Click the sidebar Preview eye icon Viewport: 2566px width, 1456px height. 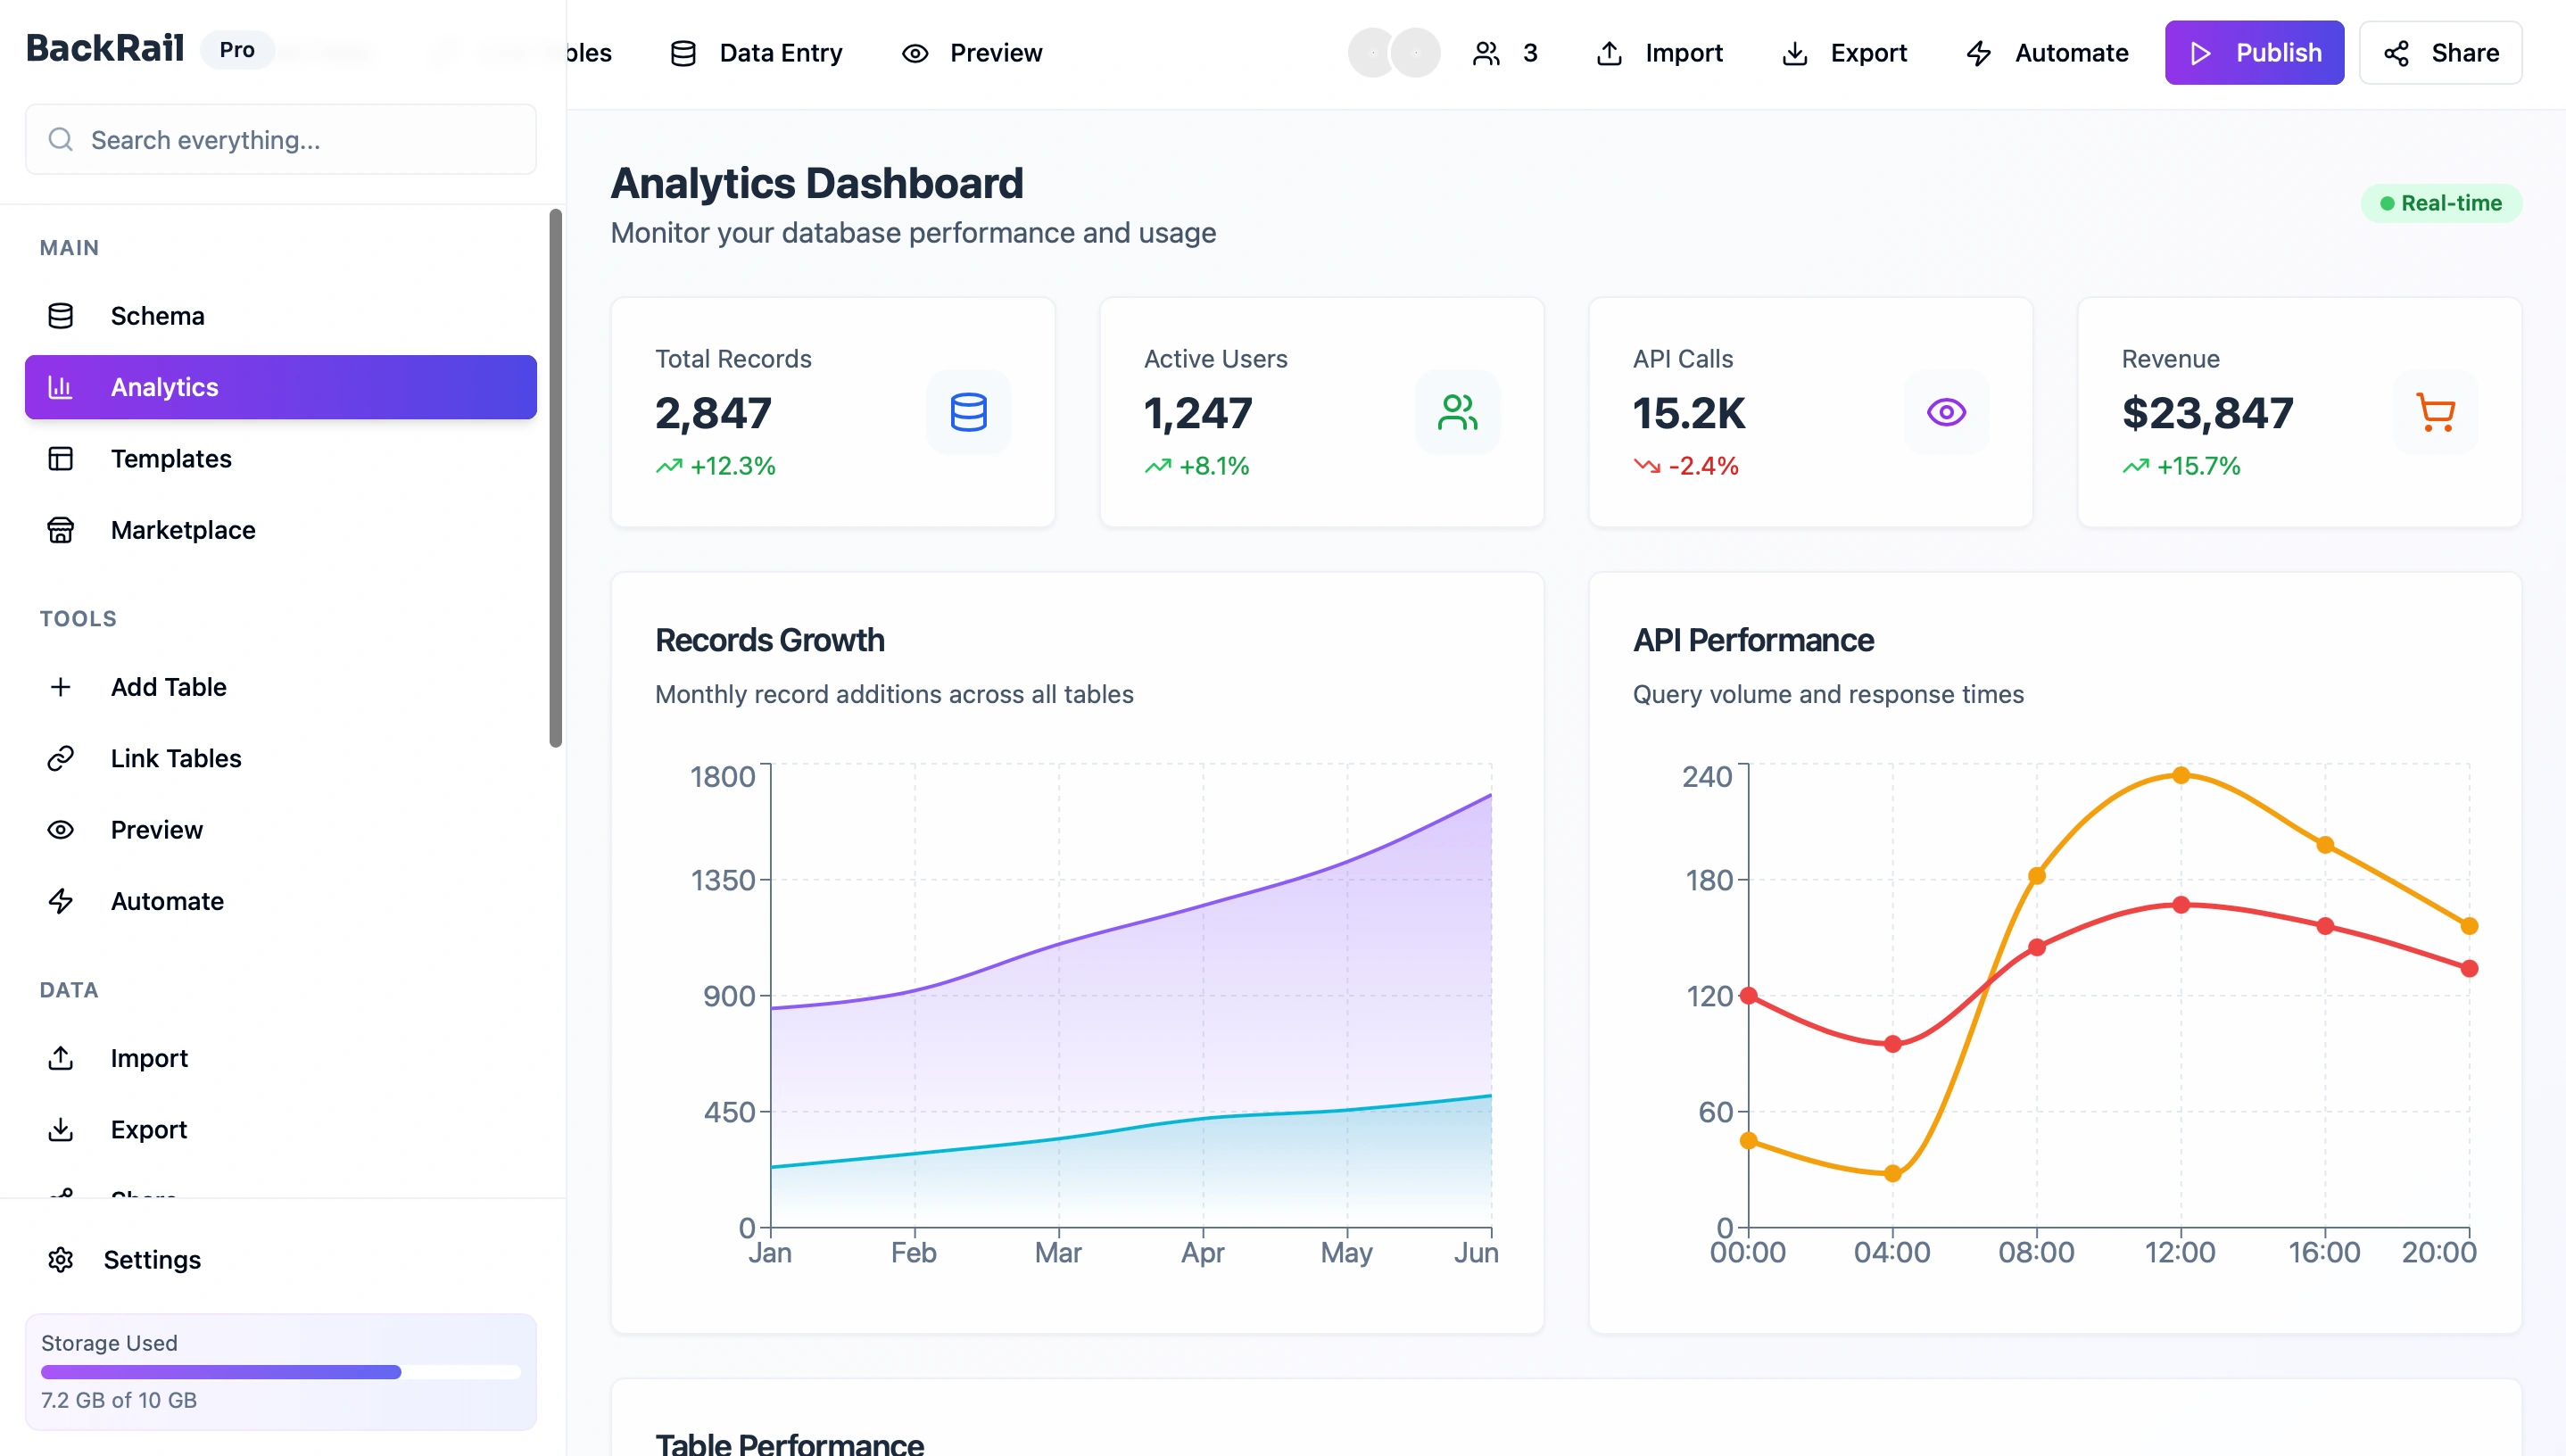61,830
